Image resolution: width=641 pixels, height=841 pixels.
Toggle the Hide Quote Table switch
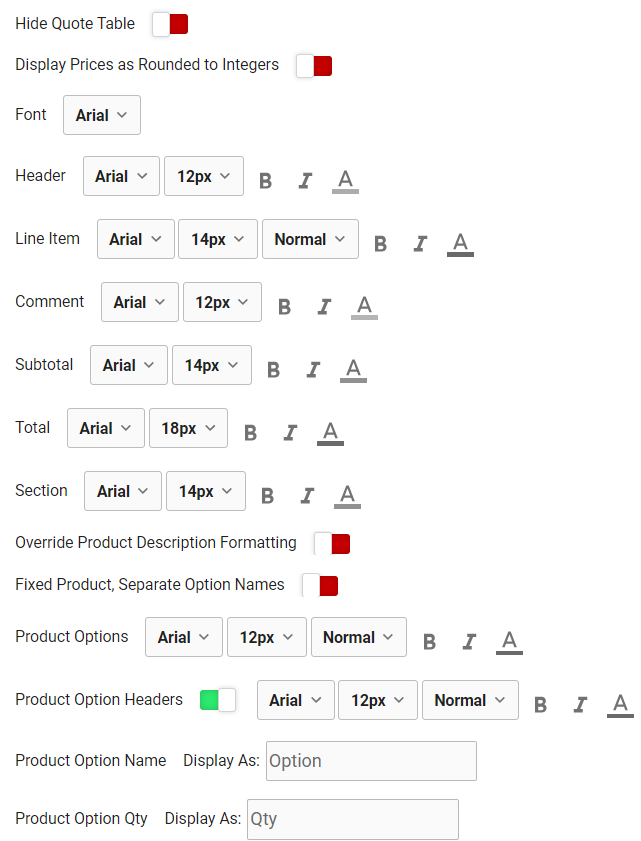(170, 23)
